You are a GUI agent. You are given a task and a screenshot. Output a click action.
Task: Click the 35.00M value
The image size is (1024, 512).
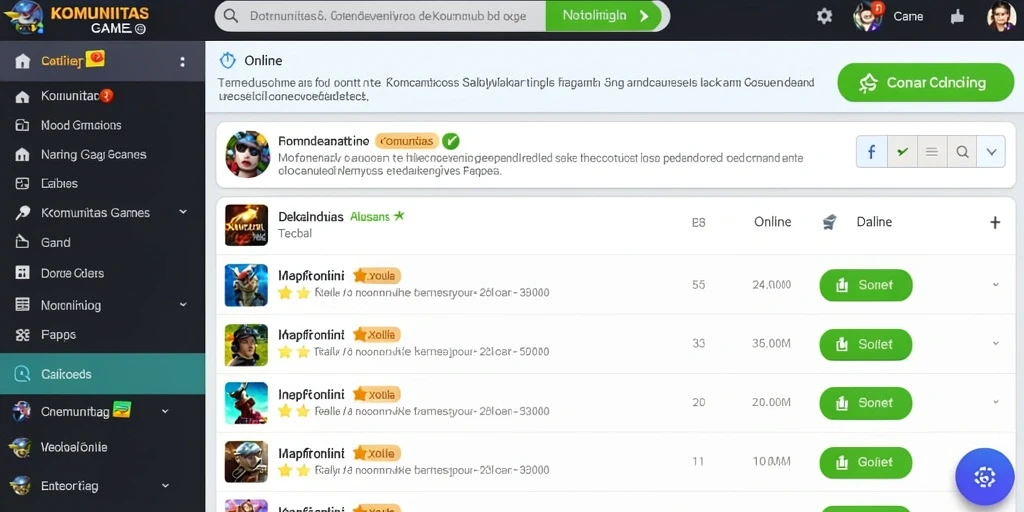(x=771, y=344)
